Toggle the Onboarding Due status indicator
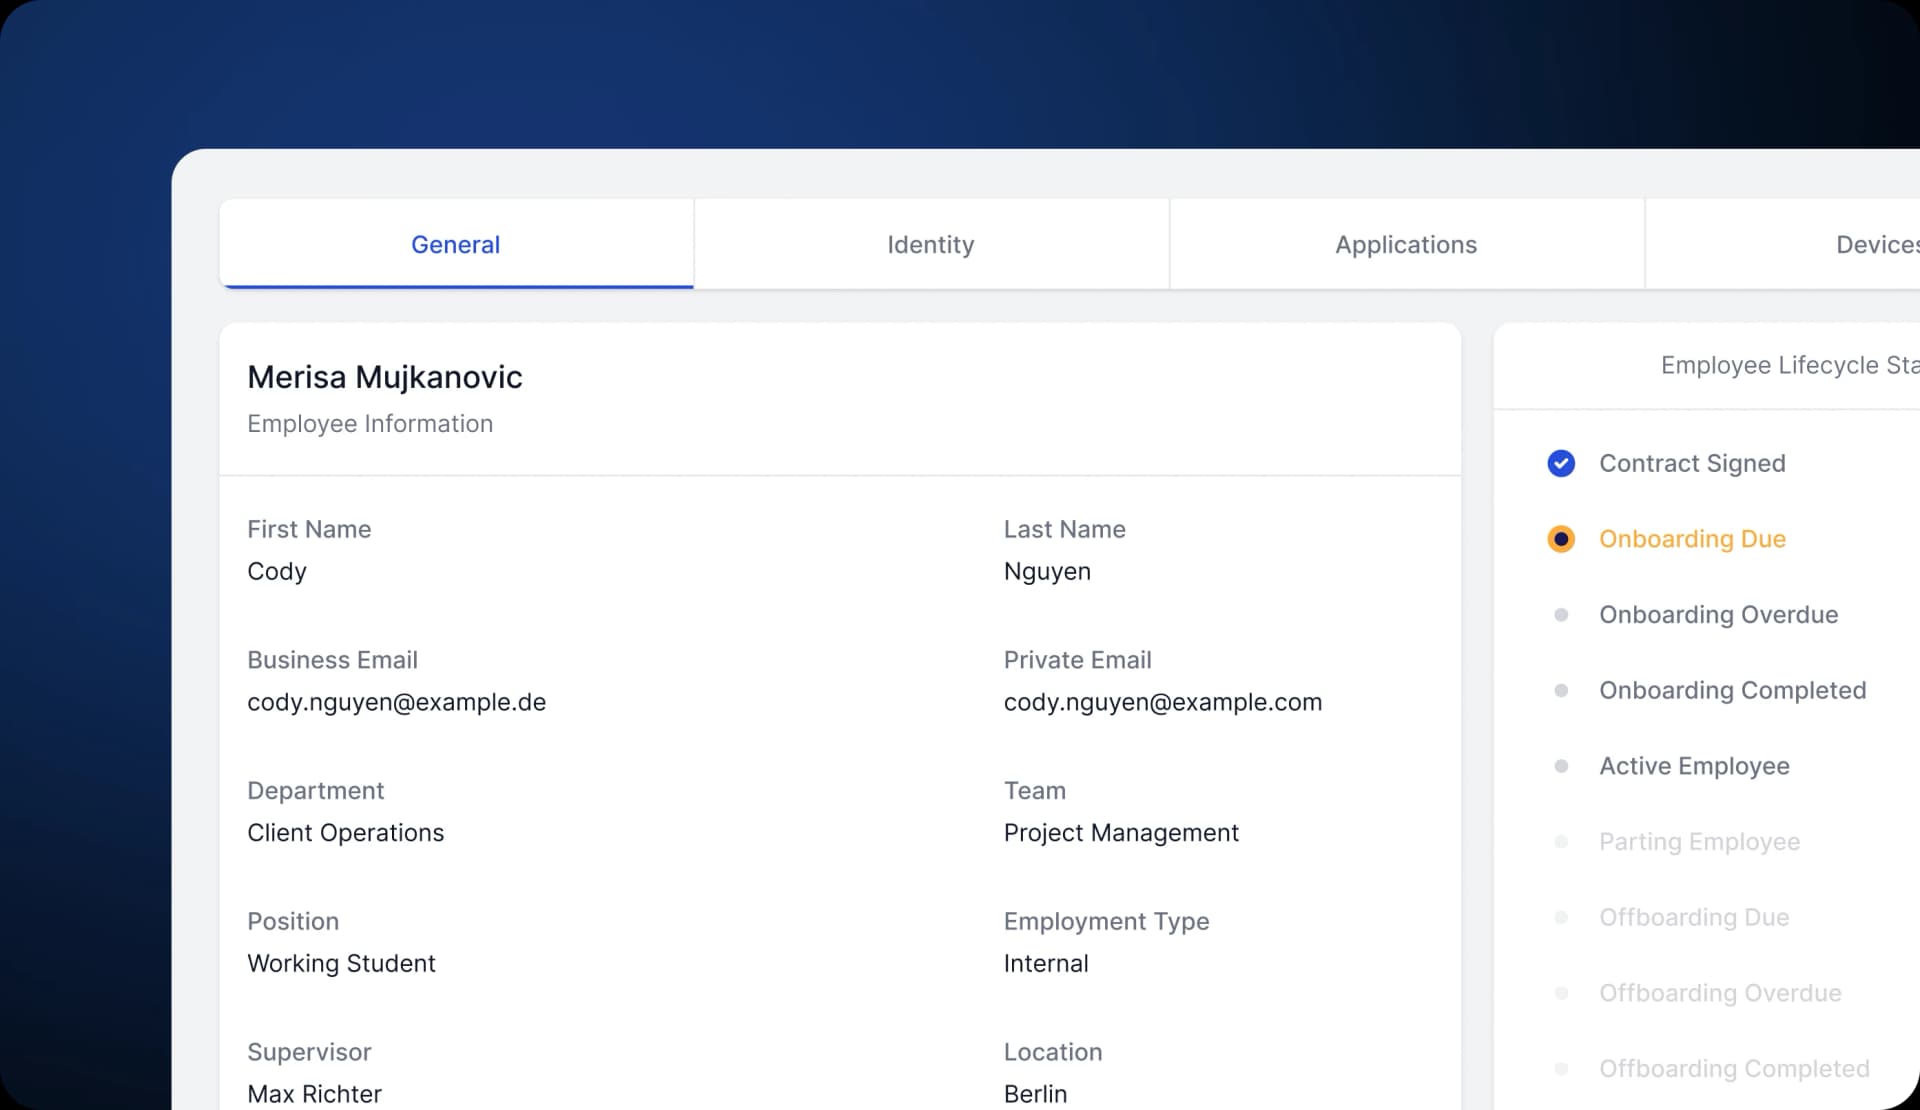1920x1110 pixels. tap(1559, 538)
